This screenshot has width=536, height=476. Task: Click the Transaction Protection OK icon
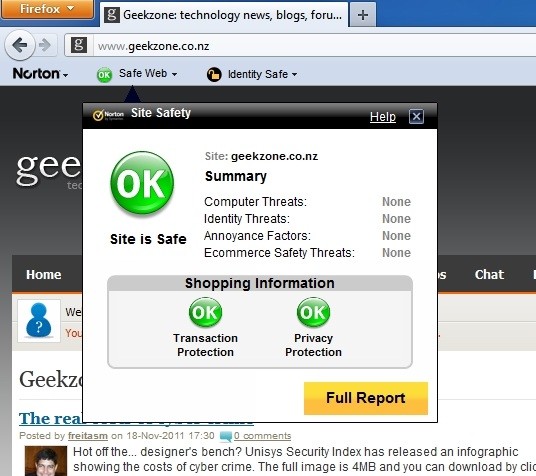click(x=205, y=312)
